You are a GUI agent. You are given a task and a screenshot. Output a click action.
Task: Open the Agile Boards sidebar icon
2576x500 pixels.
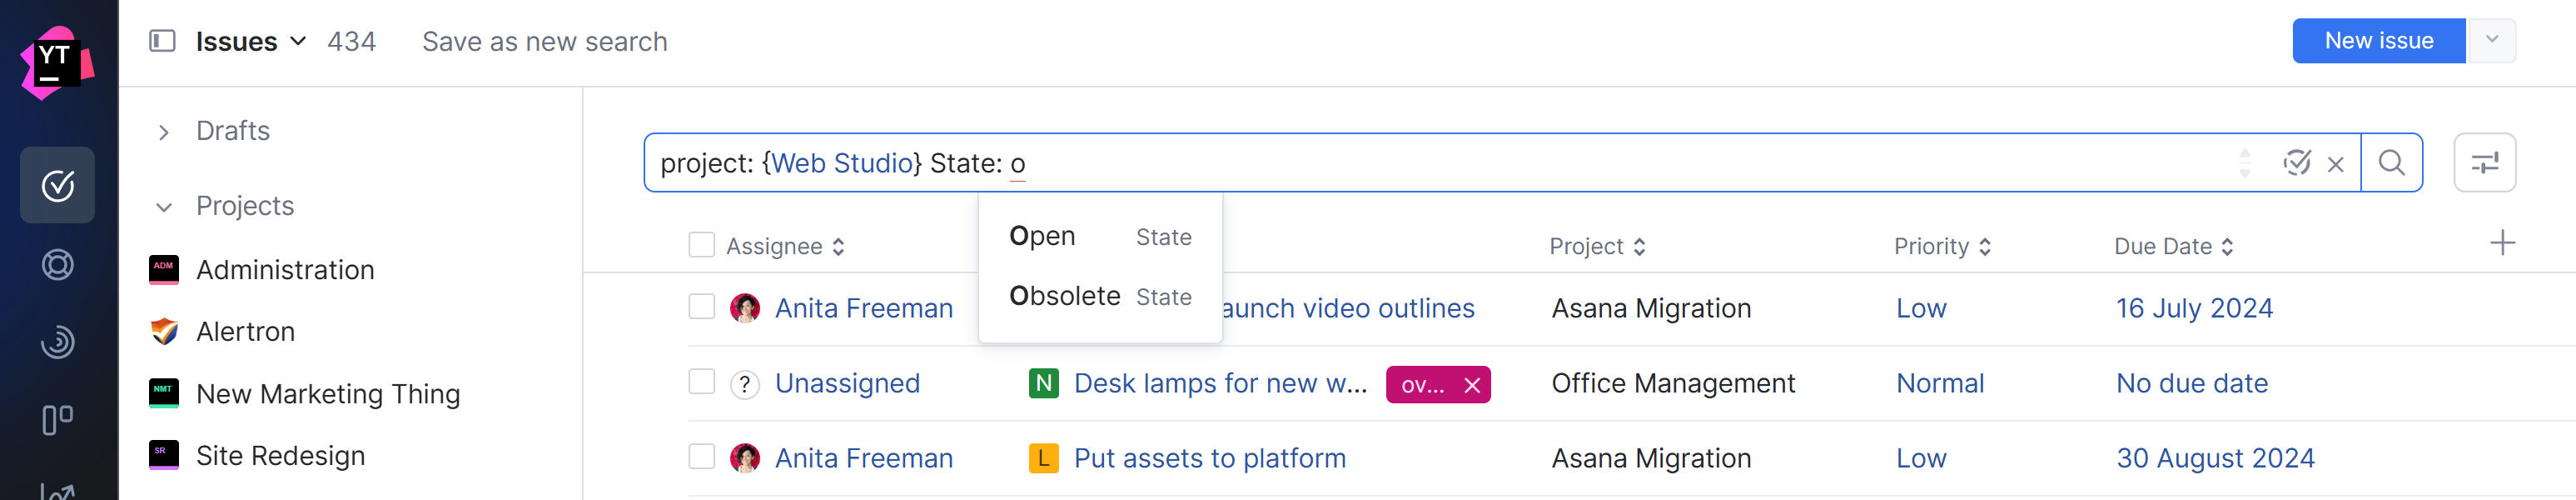57,420
